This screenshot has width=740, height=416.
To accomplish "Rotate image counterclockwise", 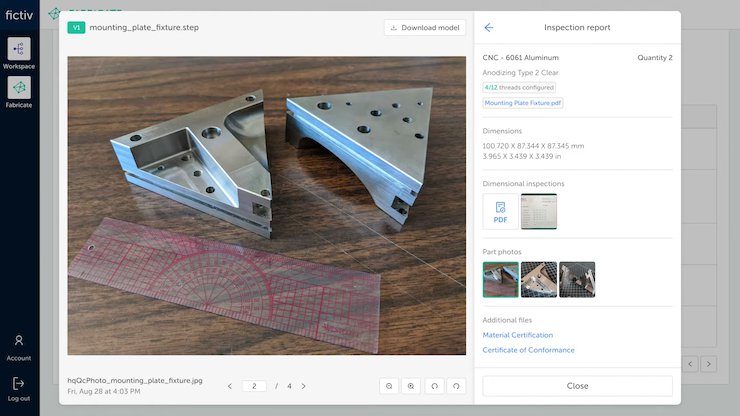I will tap(434, 386).
